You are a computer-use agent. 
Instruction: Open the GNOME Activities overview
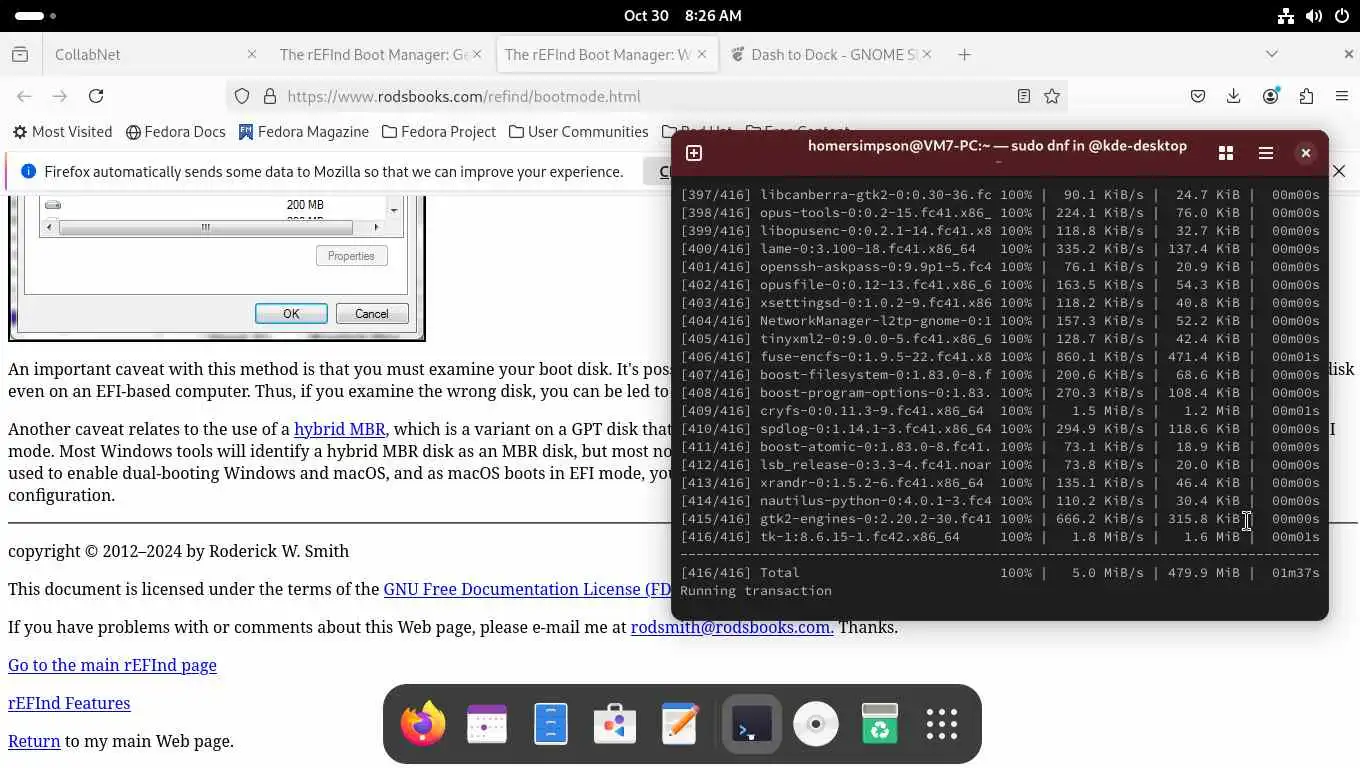pos(36,15)
